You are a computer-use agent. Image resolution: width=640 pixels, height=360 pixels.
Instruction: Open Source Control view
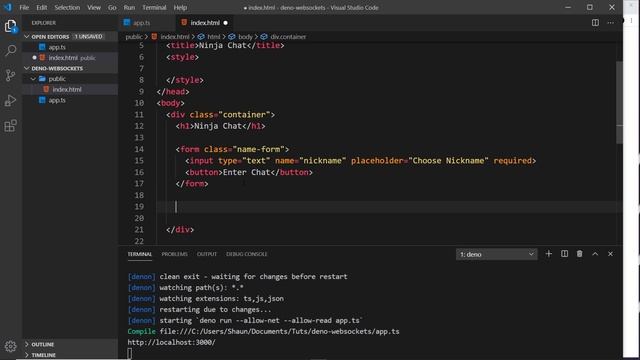coord(10,76)
